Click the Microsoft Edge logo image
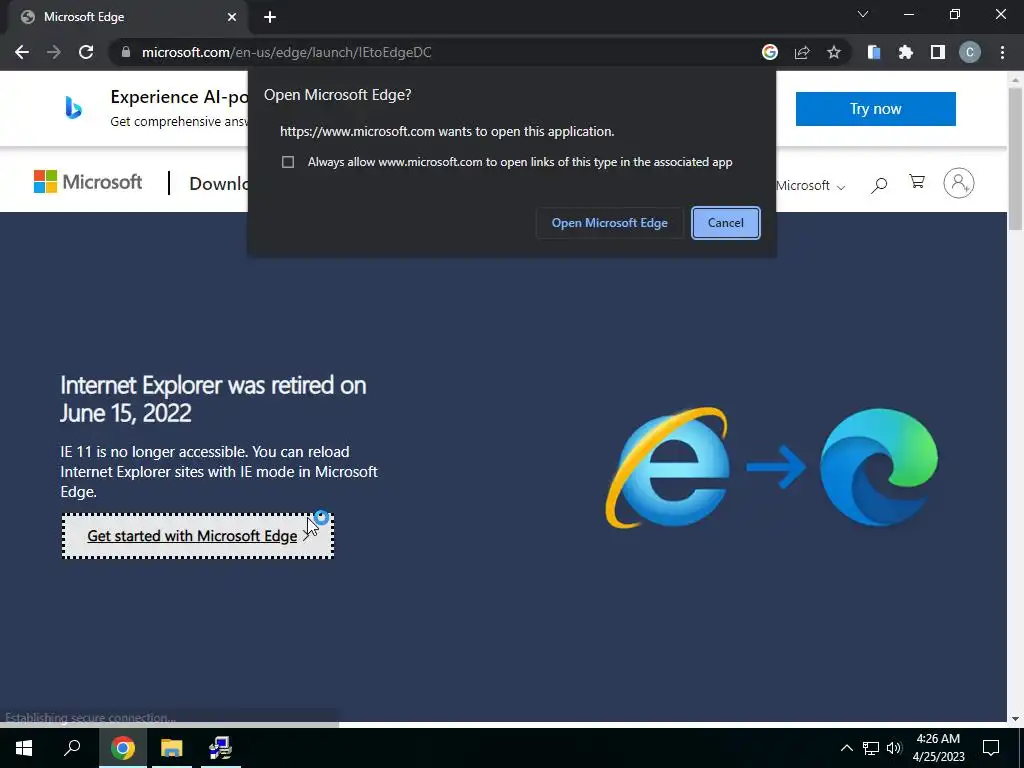The image size is (1024, 768). tap(879, 467)
